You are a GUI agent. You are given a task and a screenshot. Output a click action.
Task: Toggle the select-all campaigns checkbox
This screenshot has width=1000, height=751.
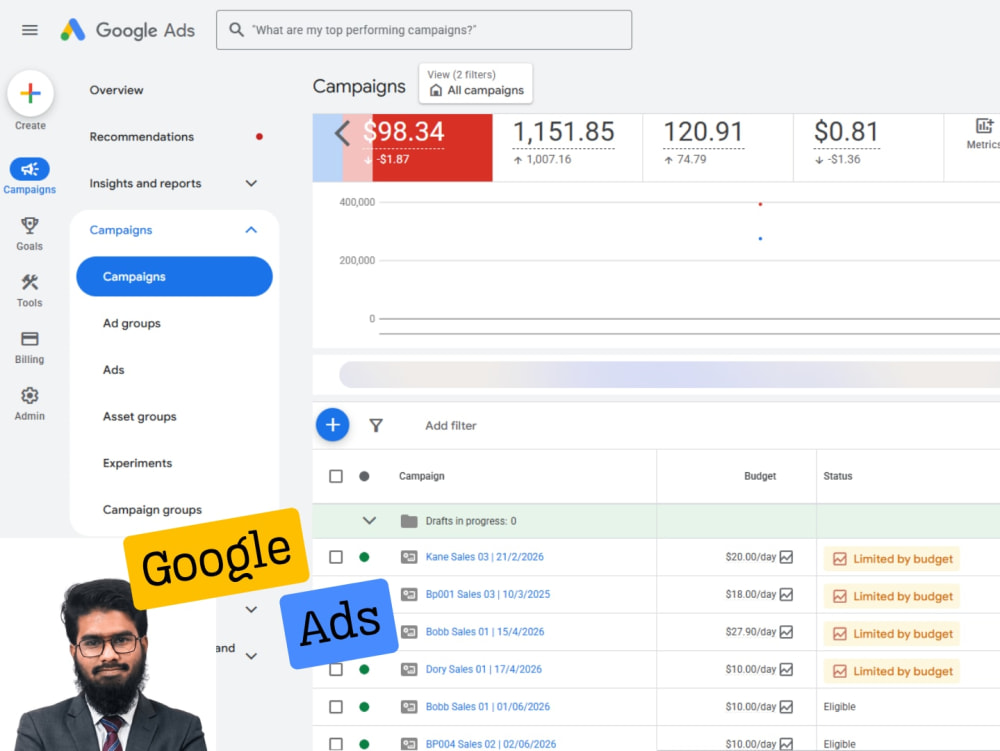coord(336,476)
